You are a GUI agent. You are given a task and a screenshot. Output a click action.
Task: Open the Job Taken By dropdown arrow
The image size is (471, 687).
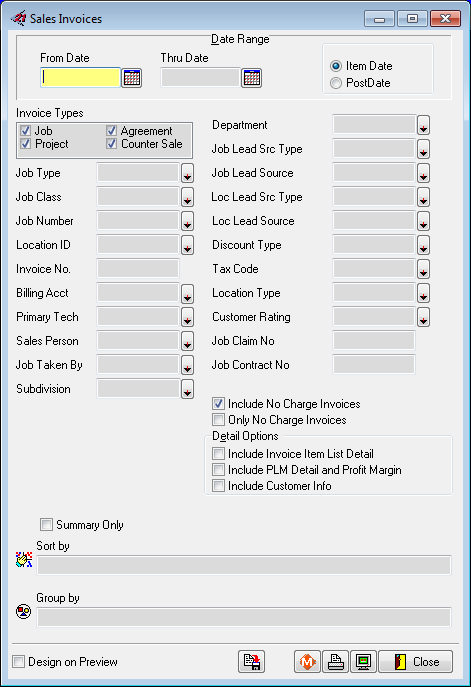point(188,365)
